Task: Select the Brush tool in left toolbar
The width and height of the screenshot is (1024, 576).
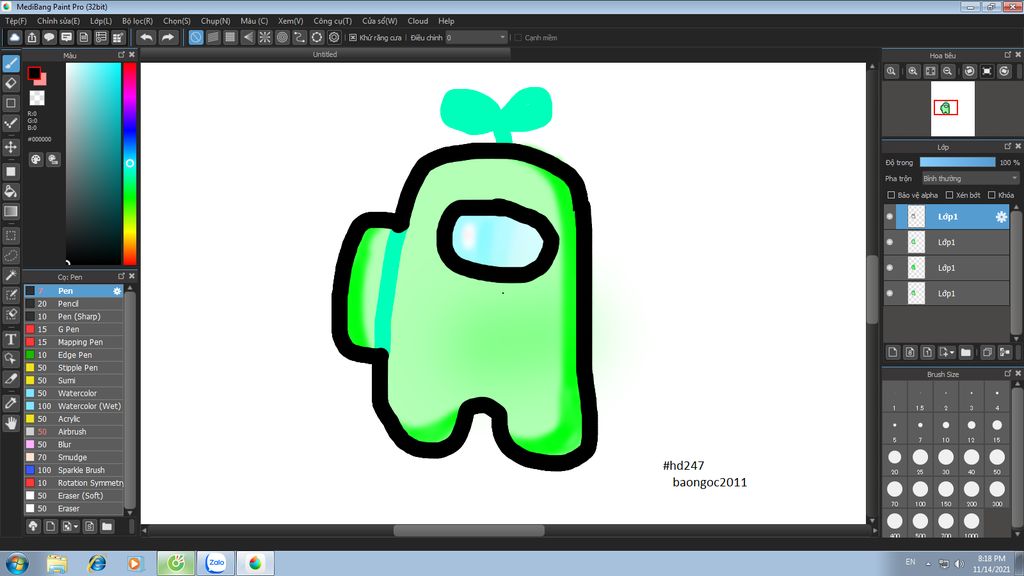Action: (11, 63)
